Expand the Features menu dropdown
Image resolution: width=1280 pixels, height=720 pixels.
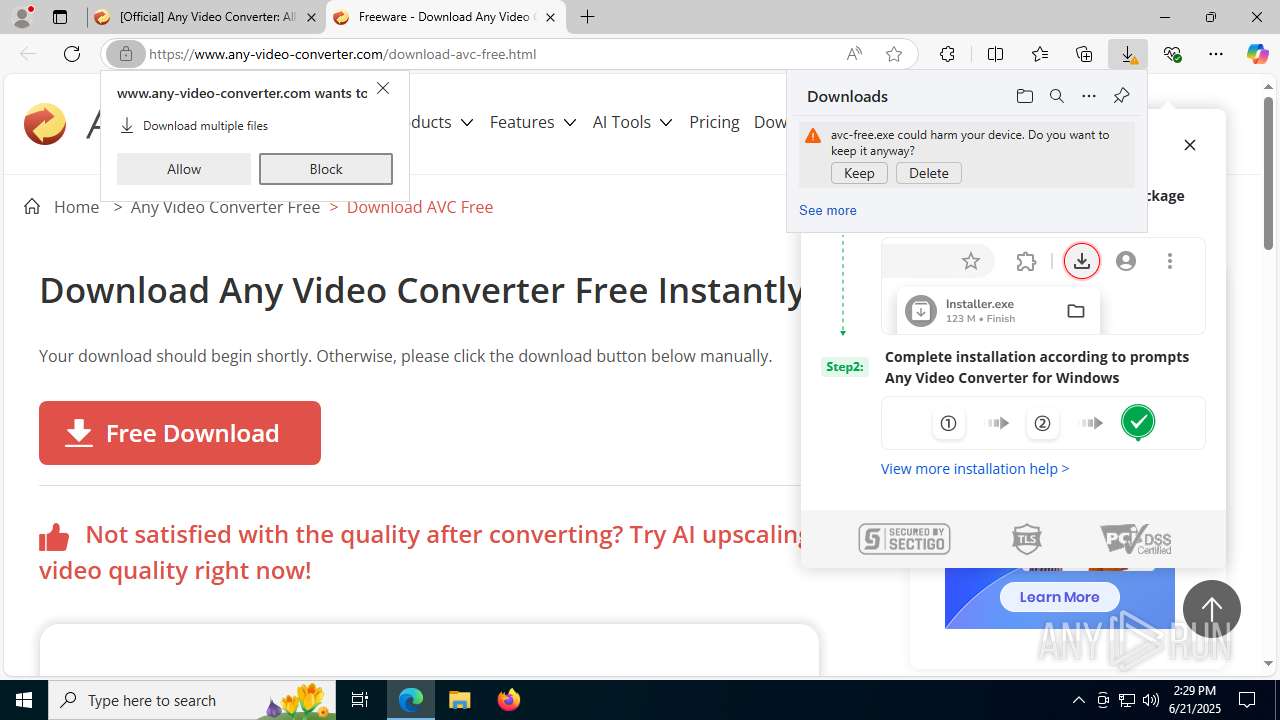pos(569,122)
